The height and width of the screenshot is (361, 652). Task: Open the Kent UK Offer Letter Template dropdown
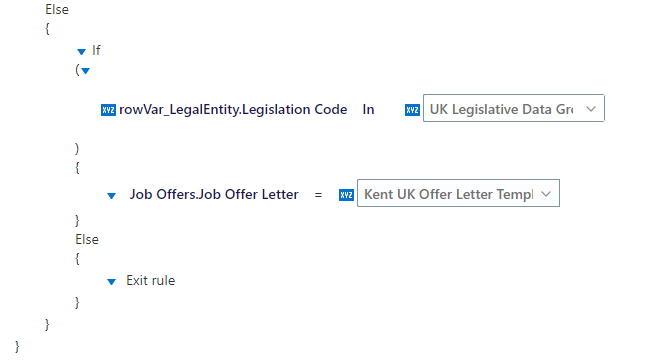(x=458, y=193)
